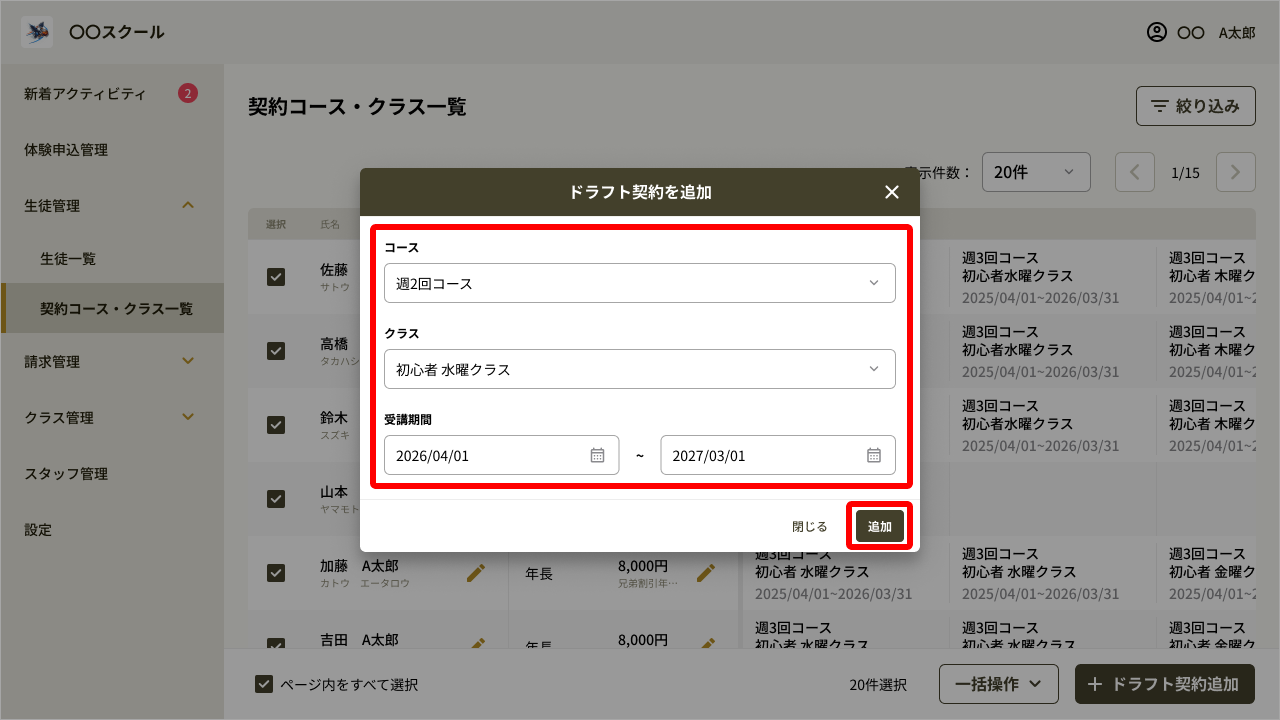Uncheck the checkbox on the 佐藤 row
Screen dimensions: 1280x720
point(277,277)
